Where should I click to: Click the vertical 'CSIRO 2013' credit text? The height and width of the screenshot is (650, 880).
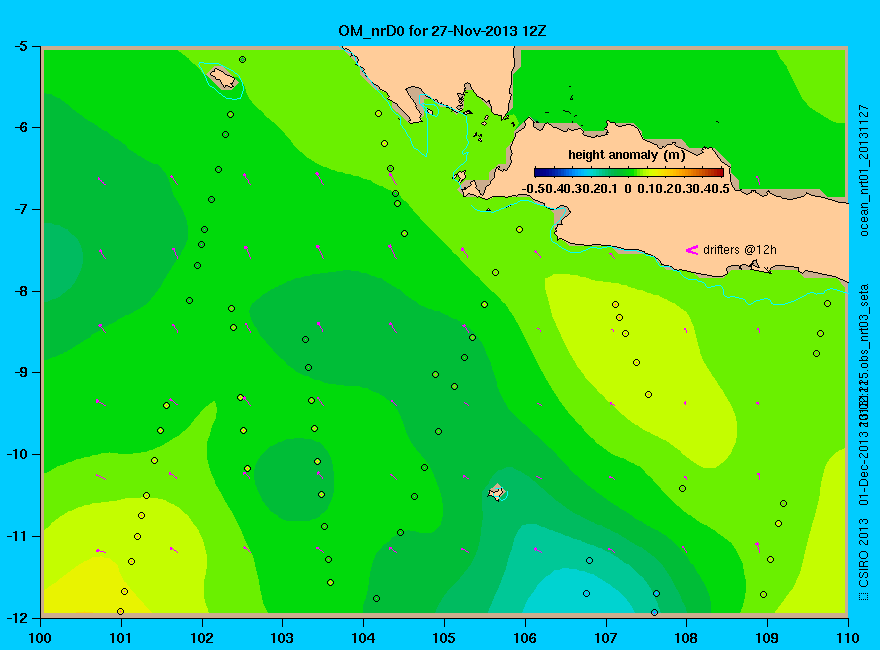[x=864, y=552]
